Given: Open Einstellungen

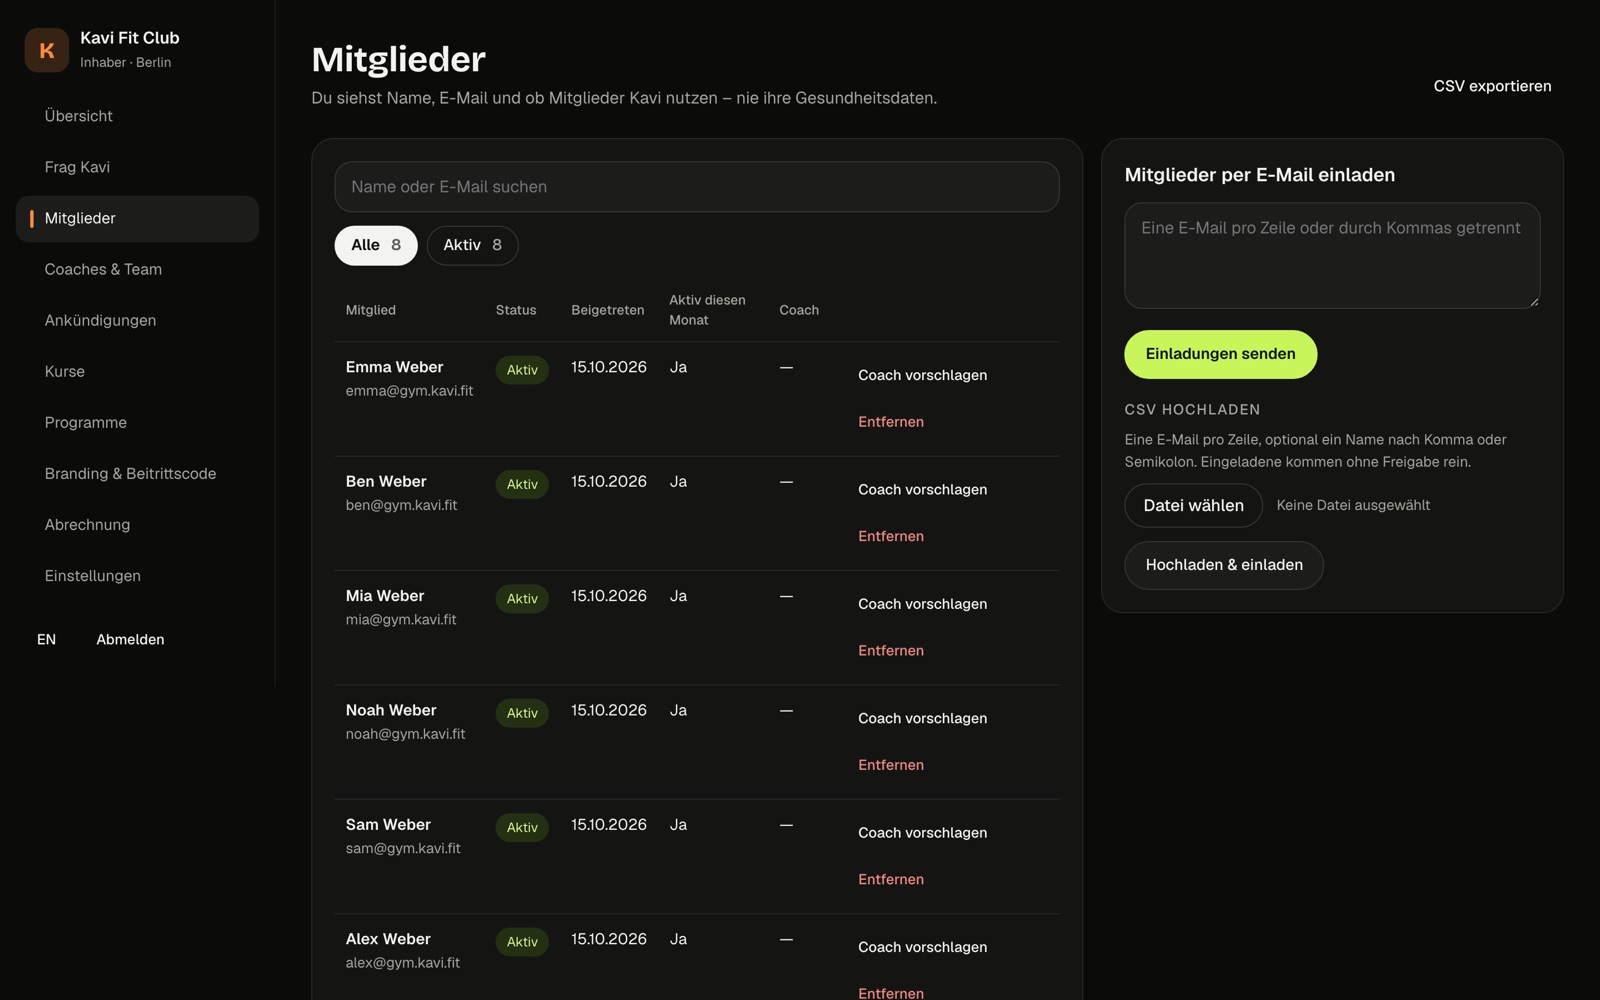Looking at the screenshot, I should (137, 575).
